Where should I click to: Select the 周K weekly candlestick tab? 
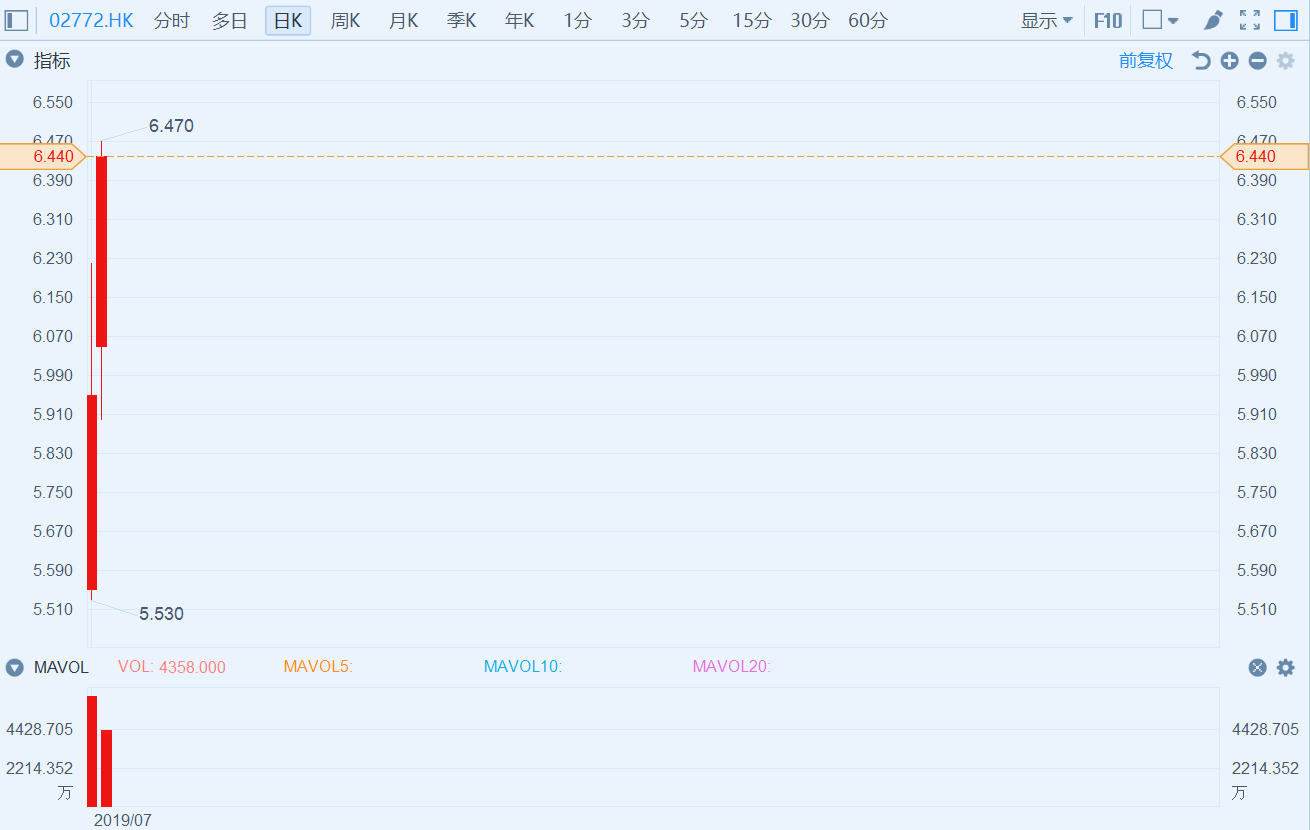345,20
